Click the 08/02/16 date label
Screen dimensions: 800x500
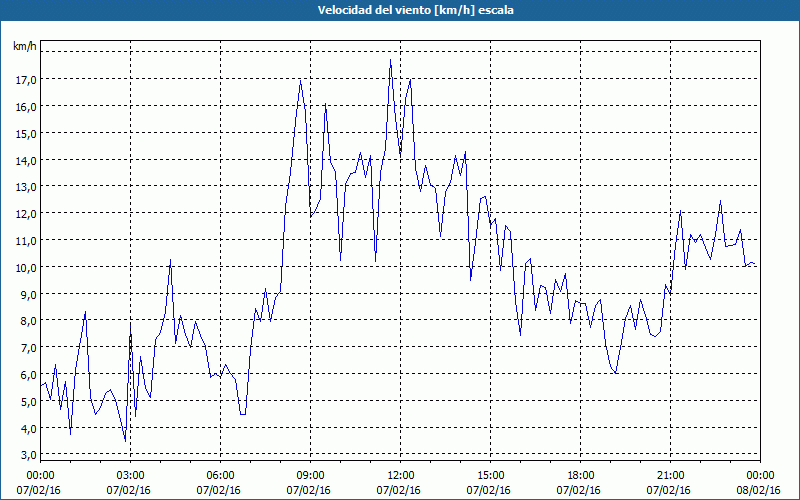point(759,490)
